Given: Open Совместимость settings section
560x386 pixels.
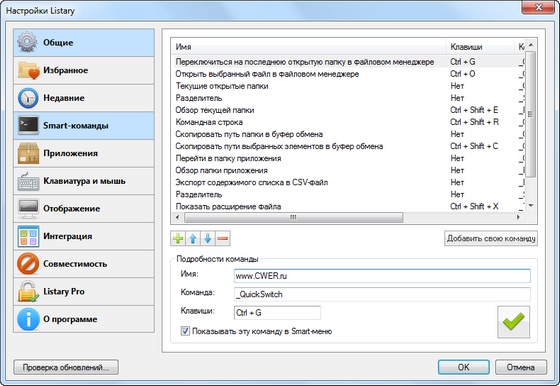Looking at the screenshot, I should click(84, 264).
